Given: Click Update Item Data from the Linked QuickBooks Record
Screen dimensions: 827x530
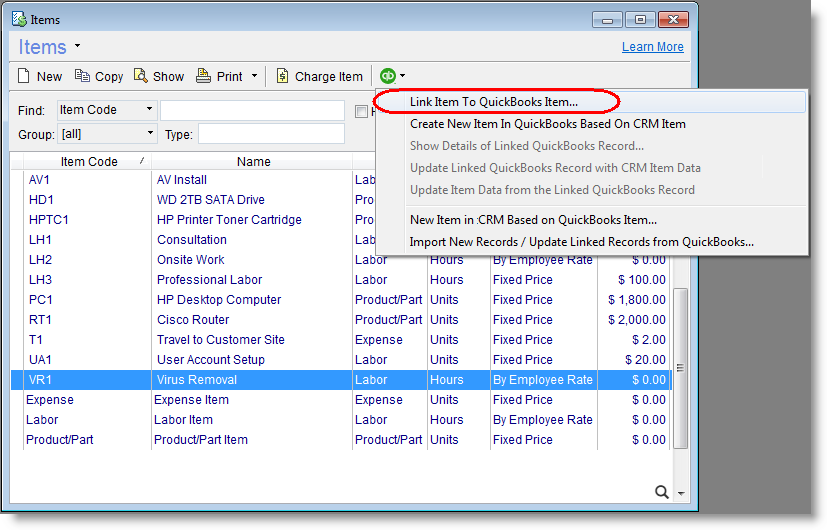Looking at the screenshot, I should tap(552, 190).
